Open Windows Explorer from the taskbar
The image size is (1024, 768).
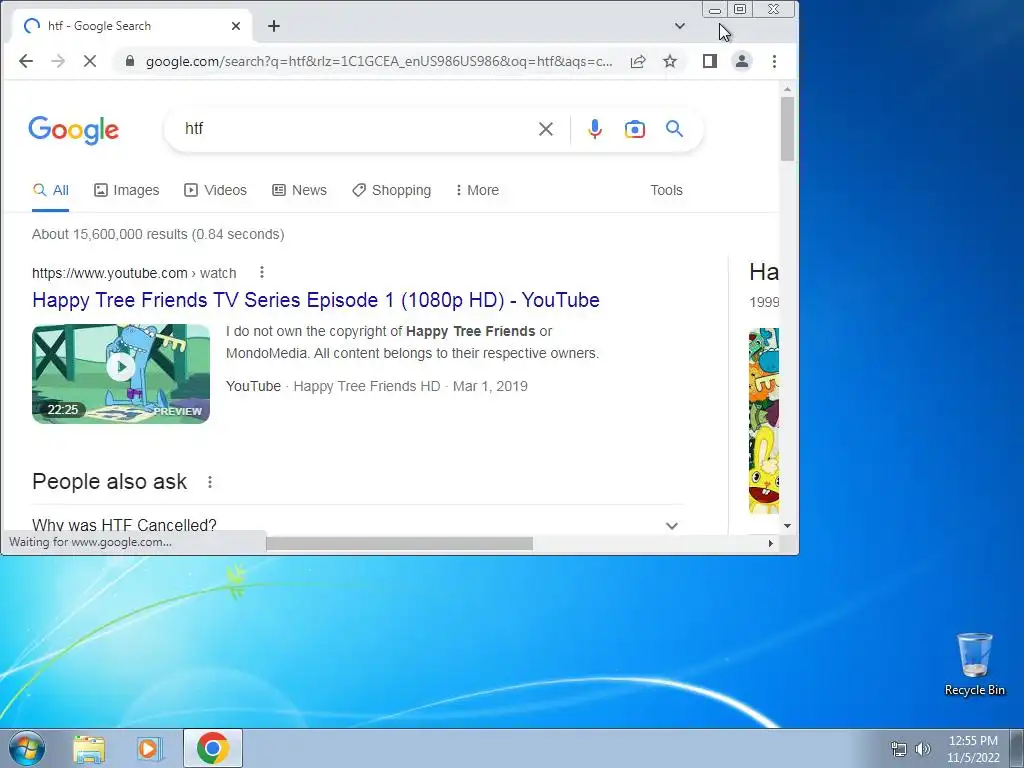click(89, 748)
